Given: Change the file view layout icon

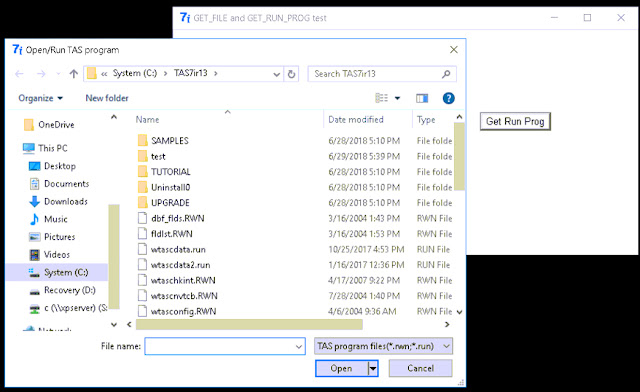Looking at the screenshot, I should click(381, 98).
